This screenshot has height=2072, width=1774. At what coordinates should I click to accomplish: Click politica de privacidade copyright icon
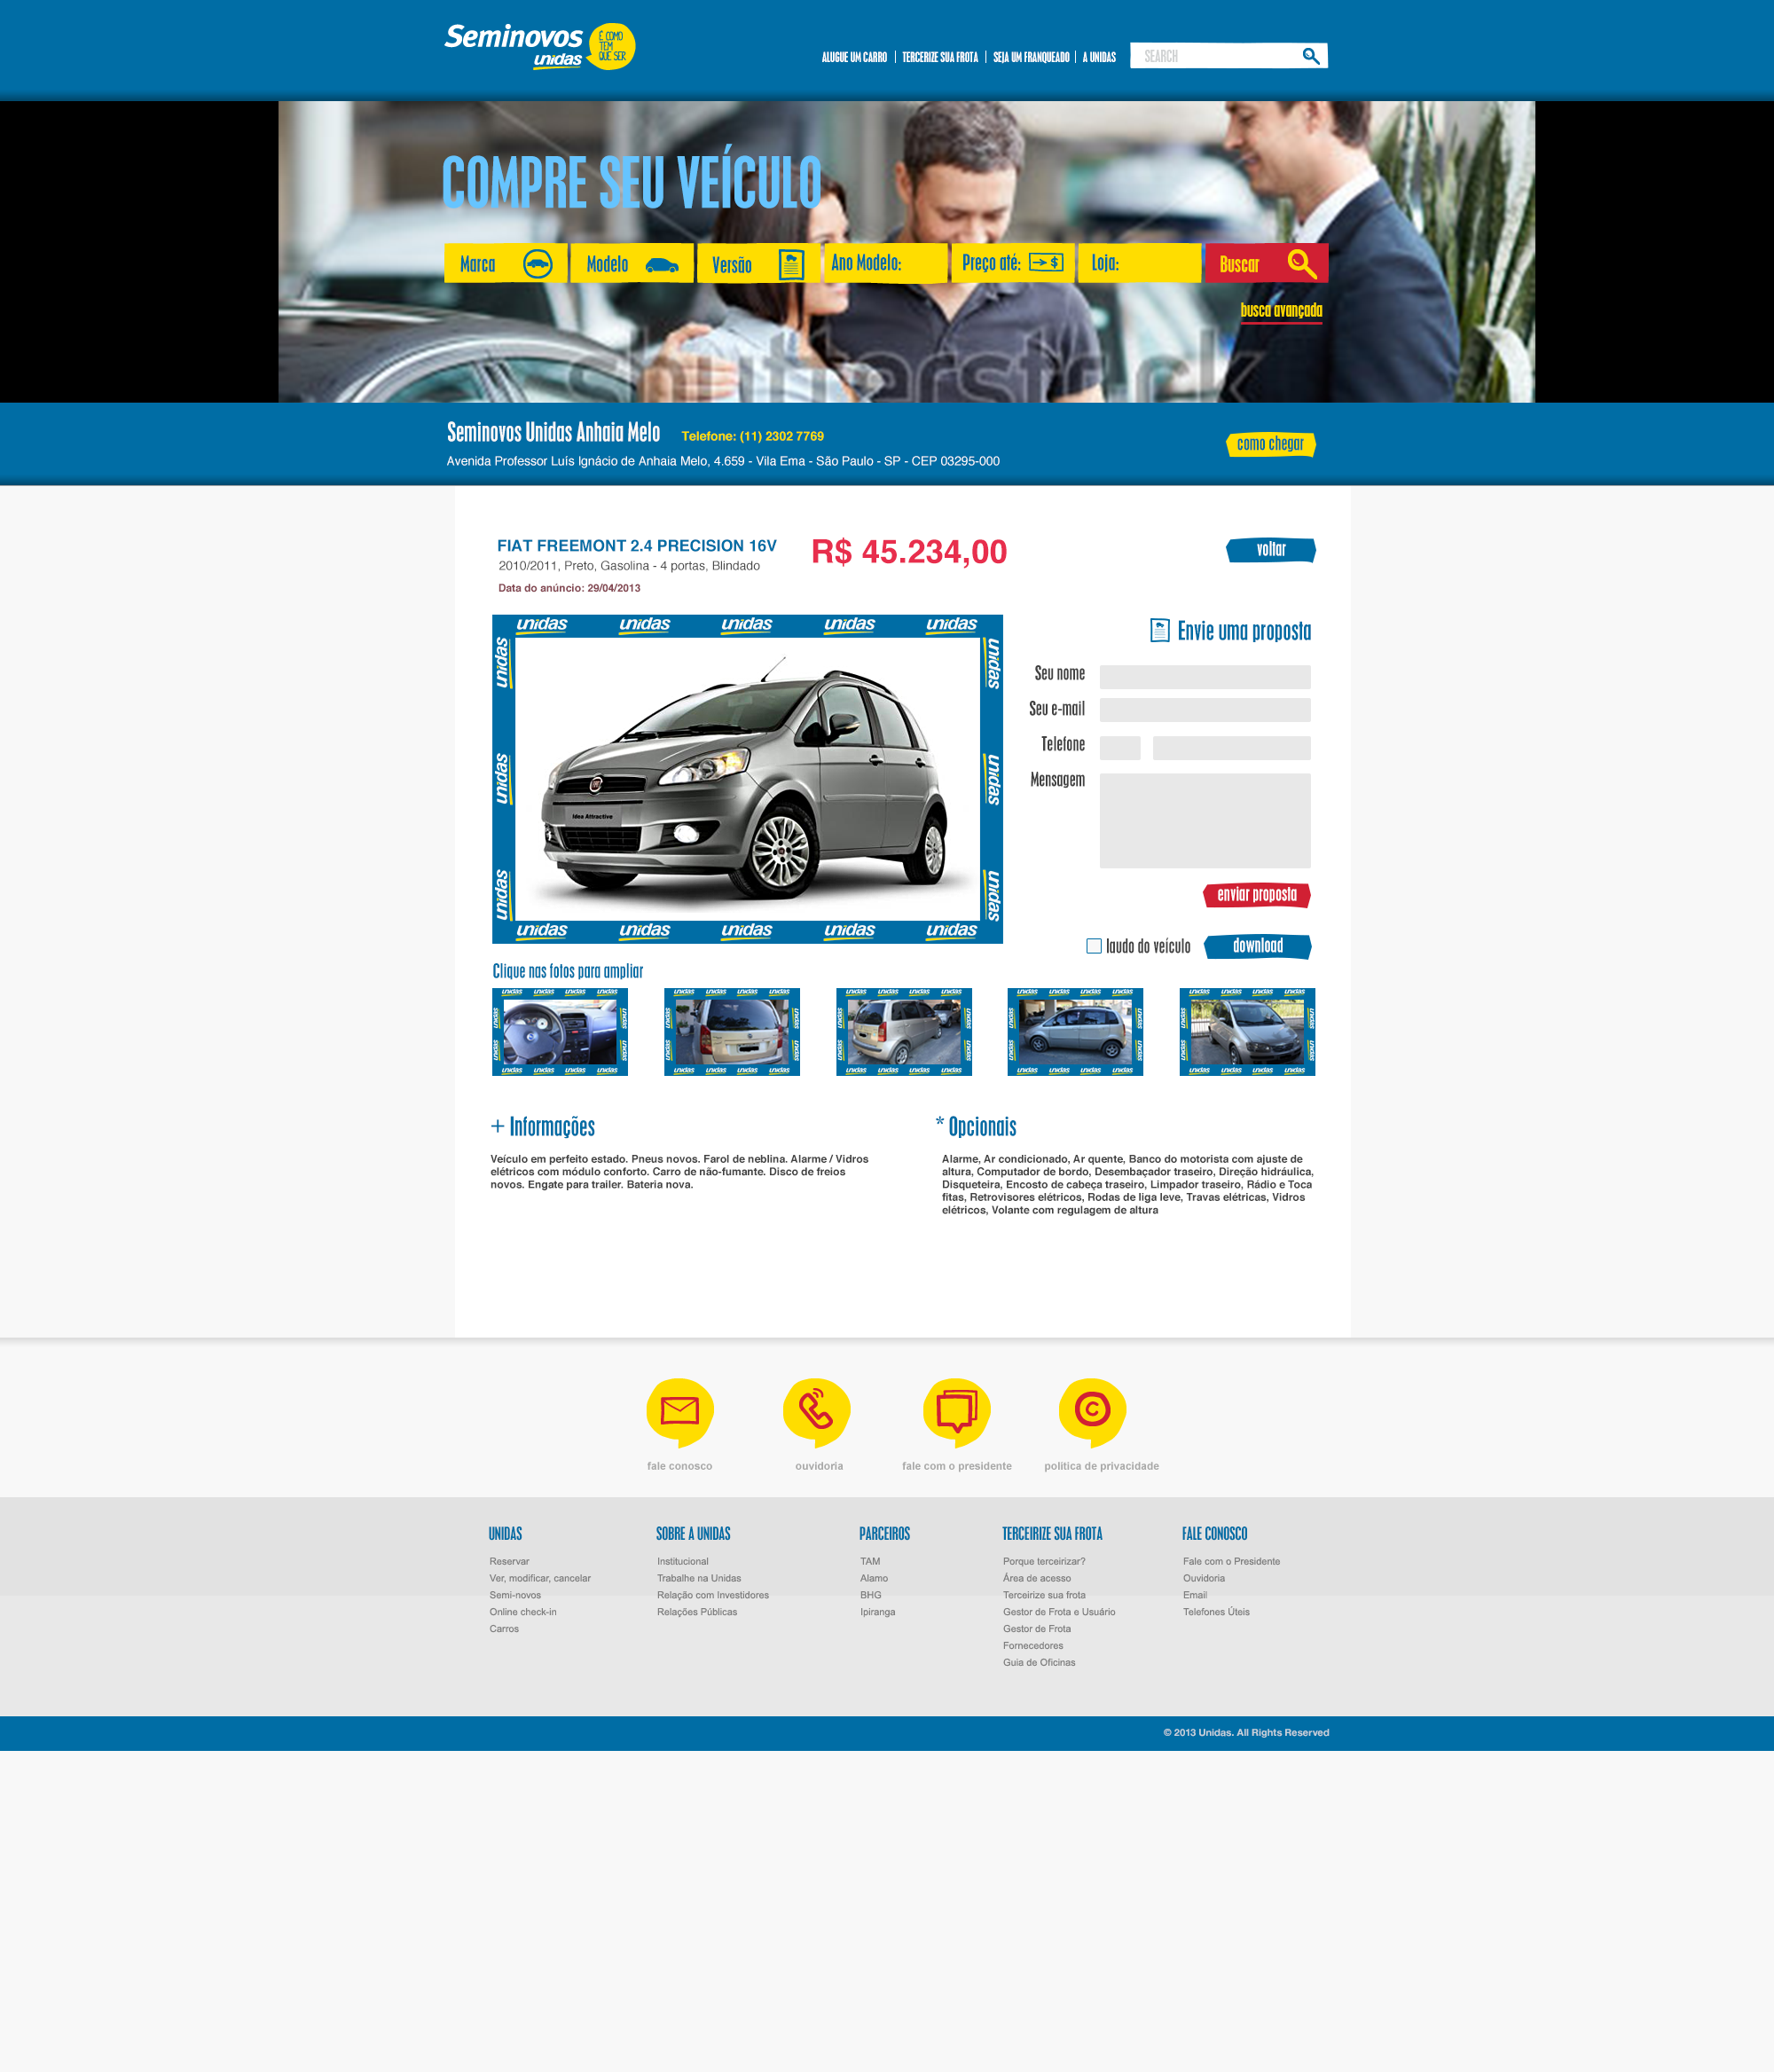pyautogui.click(x=1092, y=1410)
